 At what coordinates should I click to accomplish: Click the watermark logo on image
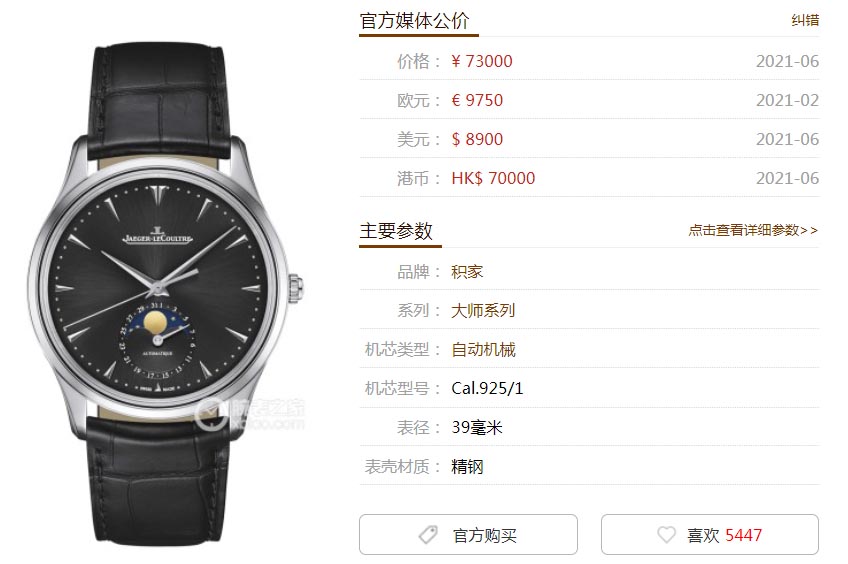pos(249,415)
